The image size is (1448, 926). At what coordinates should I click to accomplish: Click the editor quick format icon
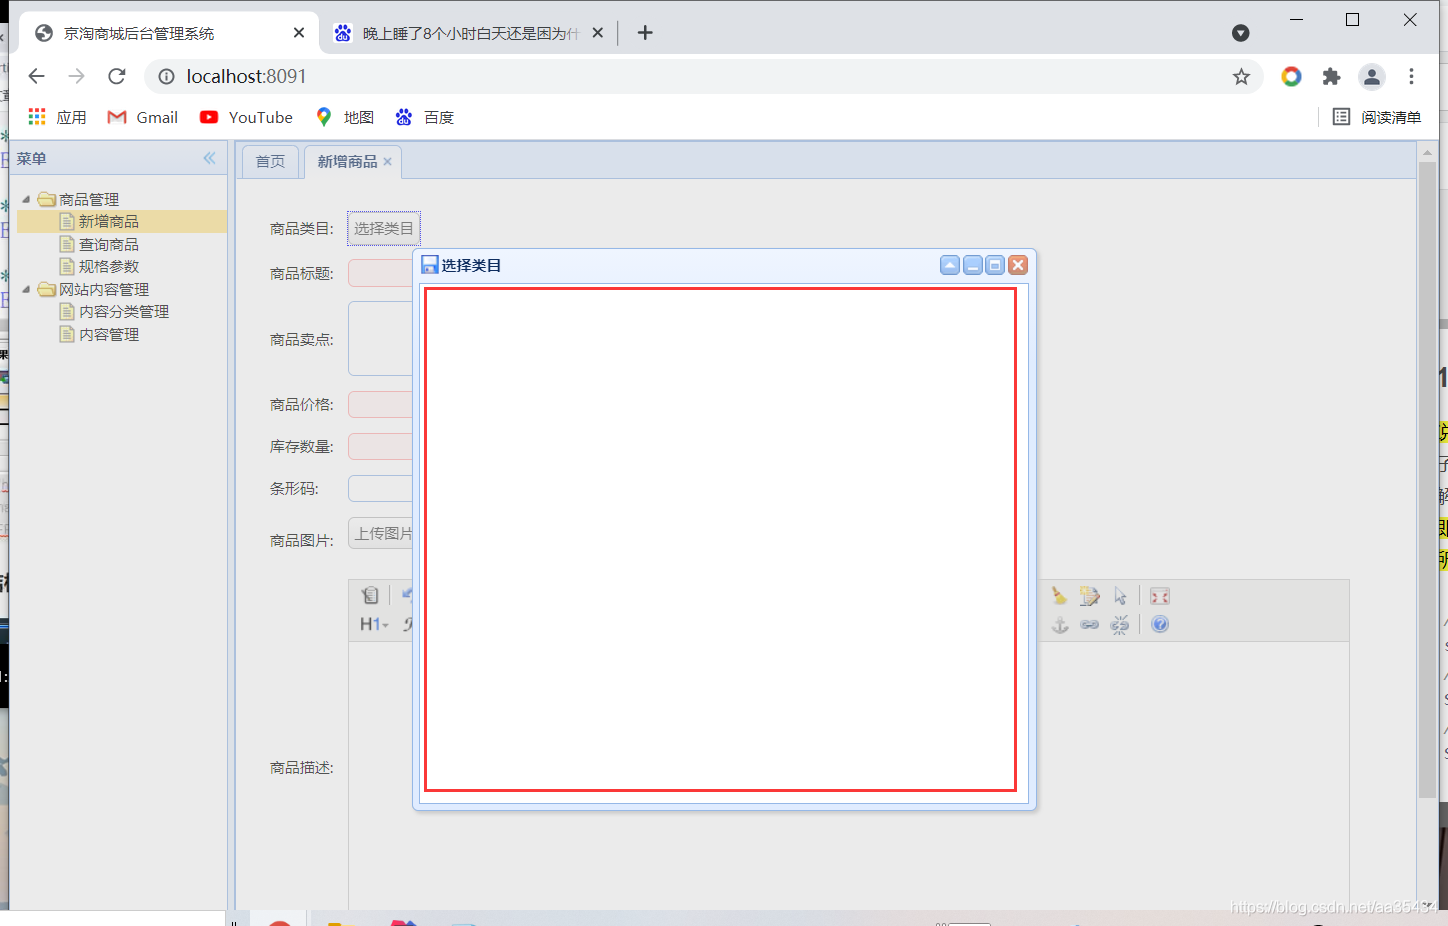tap(1090, 596)
